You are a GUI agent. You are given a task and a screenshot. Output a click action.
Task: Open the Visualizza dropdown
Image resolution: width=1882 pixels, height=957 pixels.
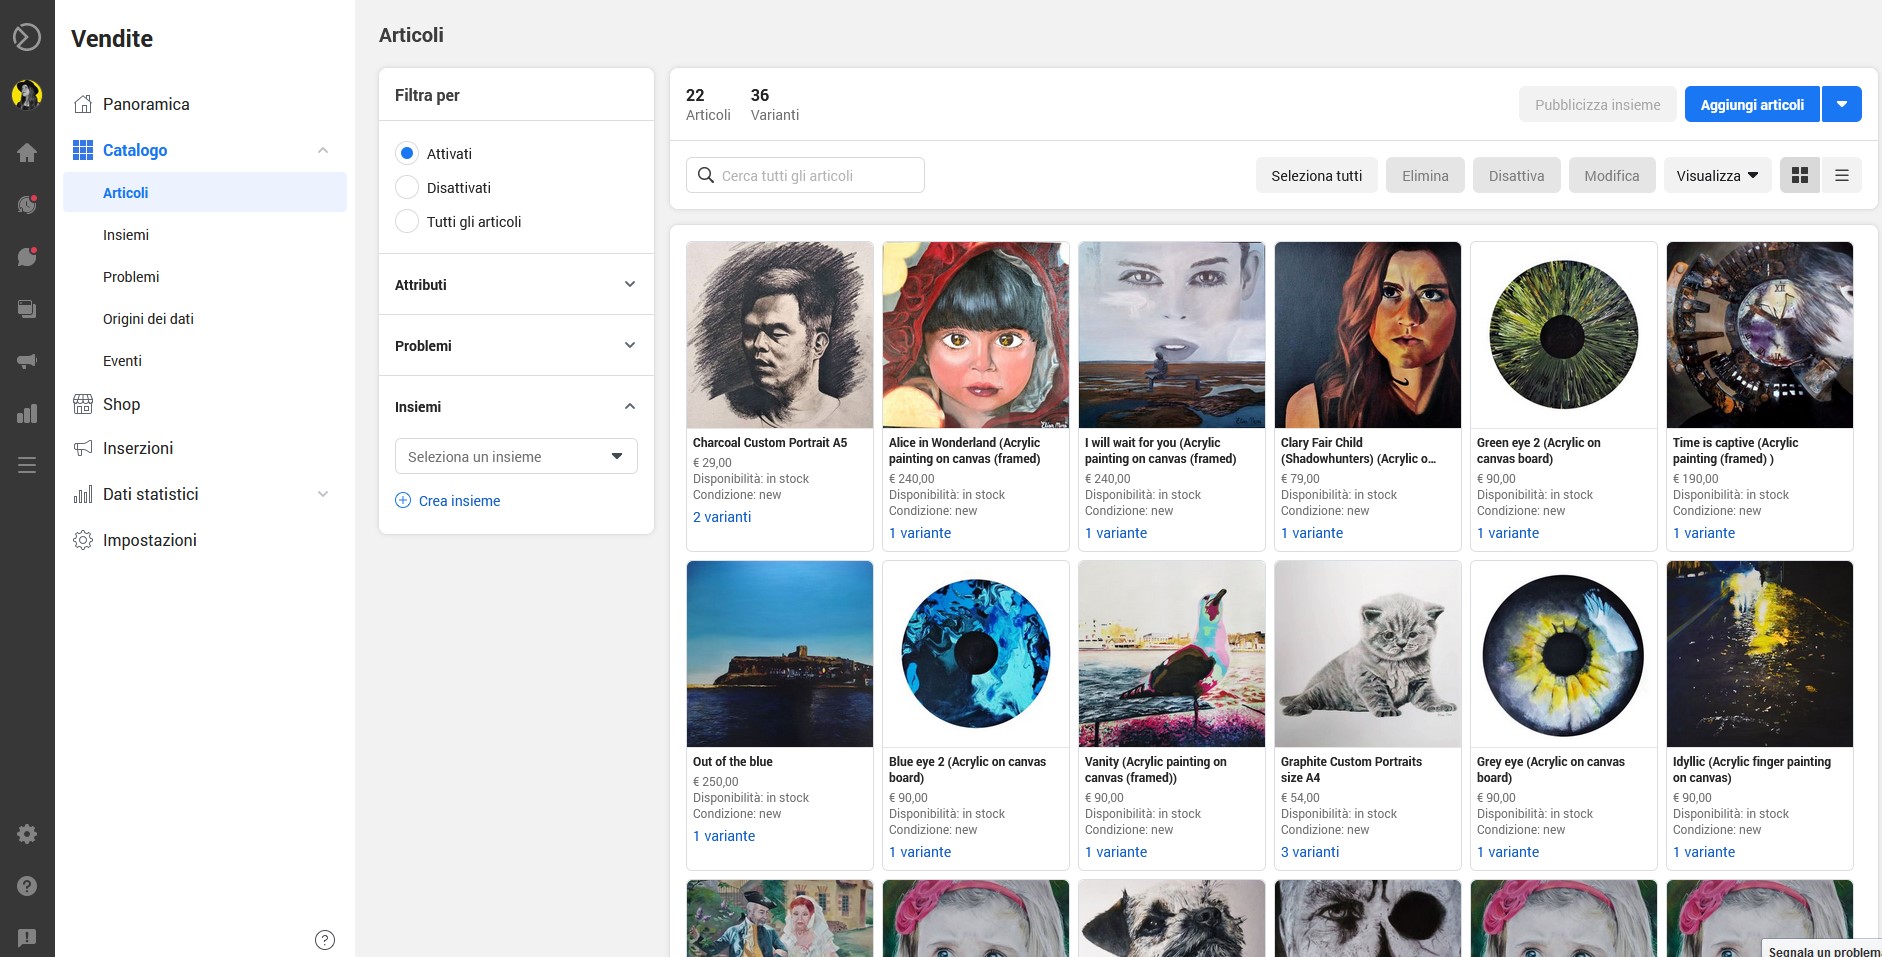click(1717, 176)
